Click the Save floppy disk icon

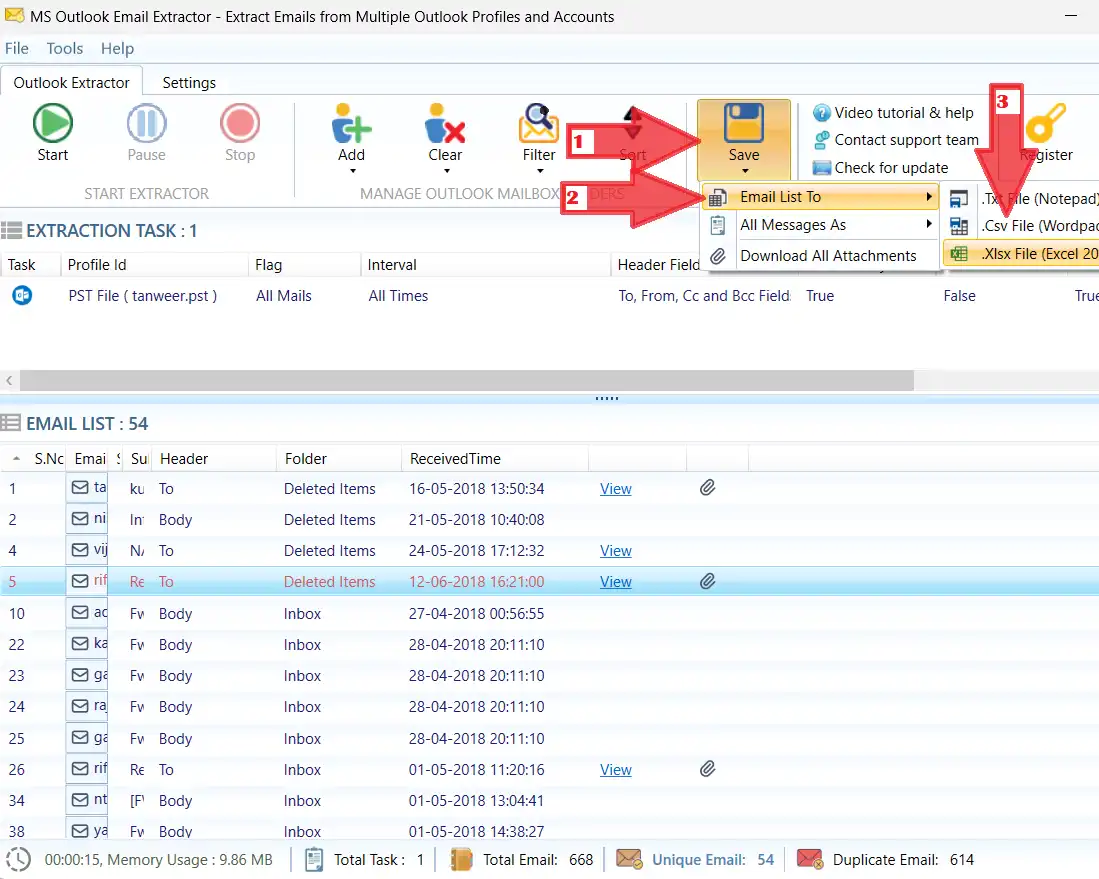pos(744,123)
